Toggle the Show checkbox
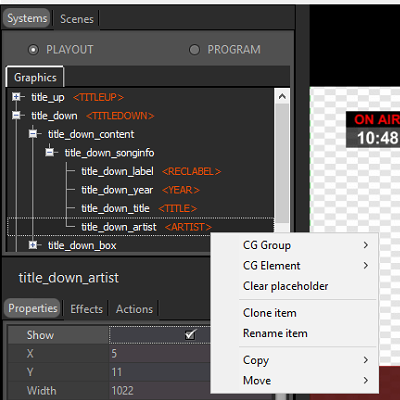The height and width of the screenshot is (400, 400). coord(190,334)
